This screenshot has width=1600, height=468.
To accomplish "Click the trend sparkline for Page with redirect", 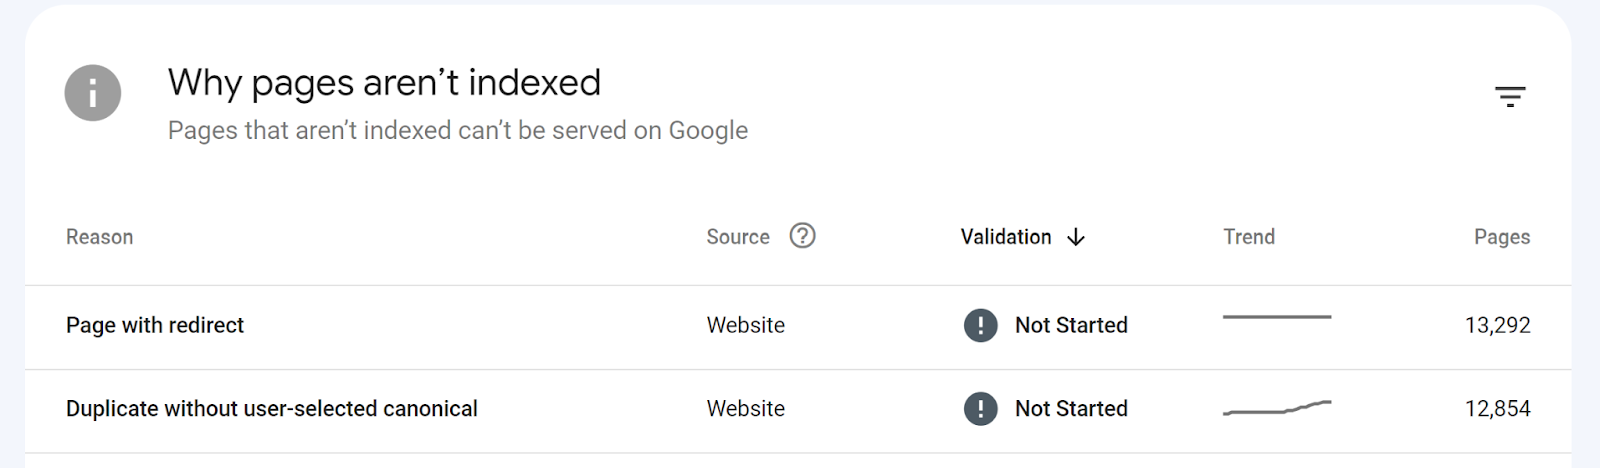I will [1277, 318].
